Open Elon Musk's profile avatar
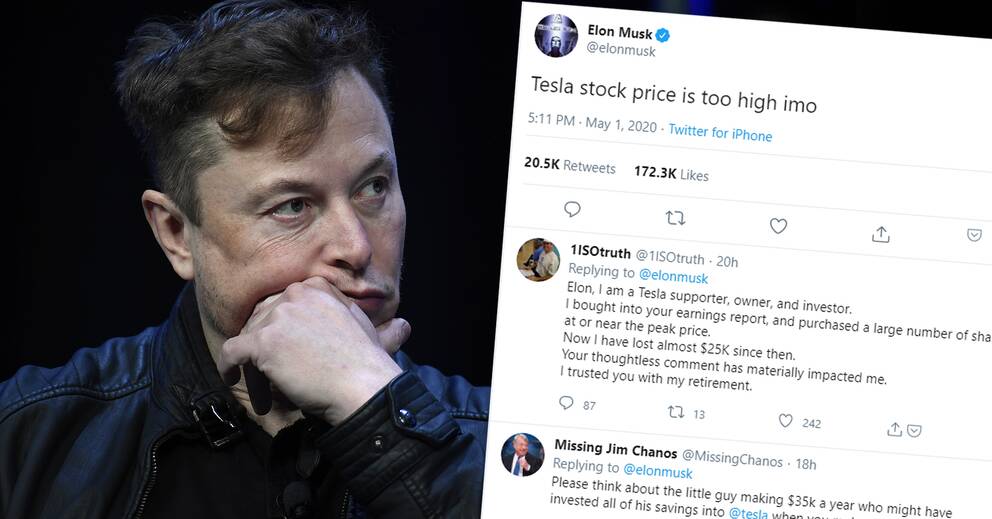Image resolution: width=992 pixels, height=519 pixels. (x=556, y=36)
